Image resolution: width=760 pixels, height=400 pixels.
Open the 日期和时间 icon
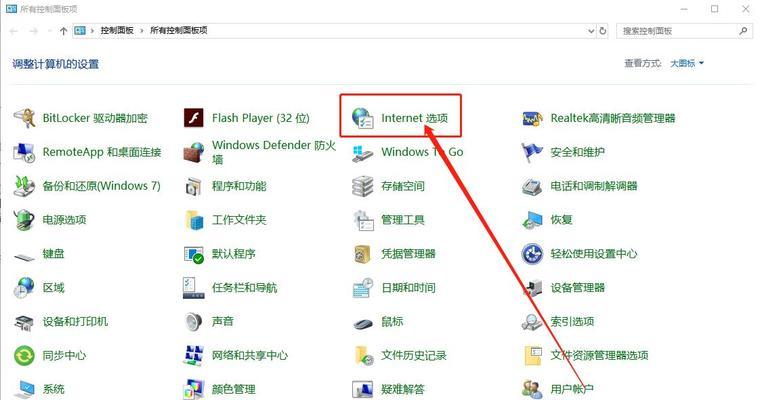click(x=363, y=288)
